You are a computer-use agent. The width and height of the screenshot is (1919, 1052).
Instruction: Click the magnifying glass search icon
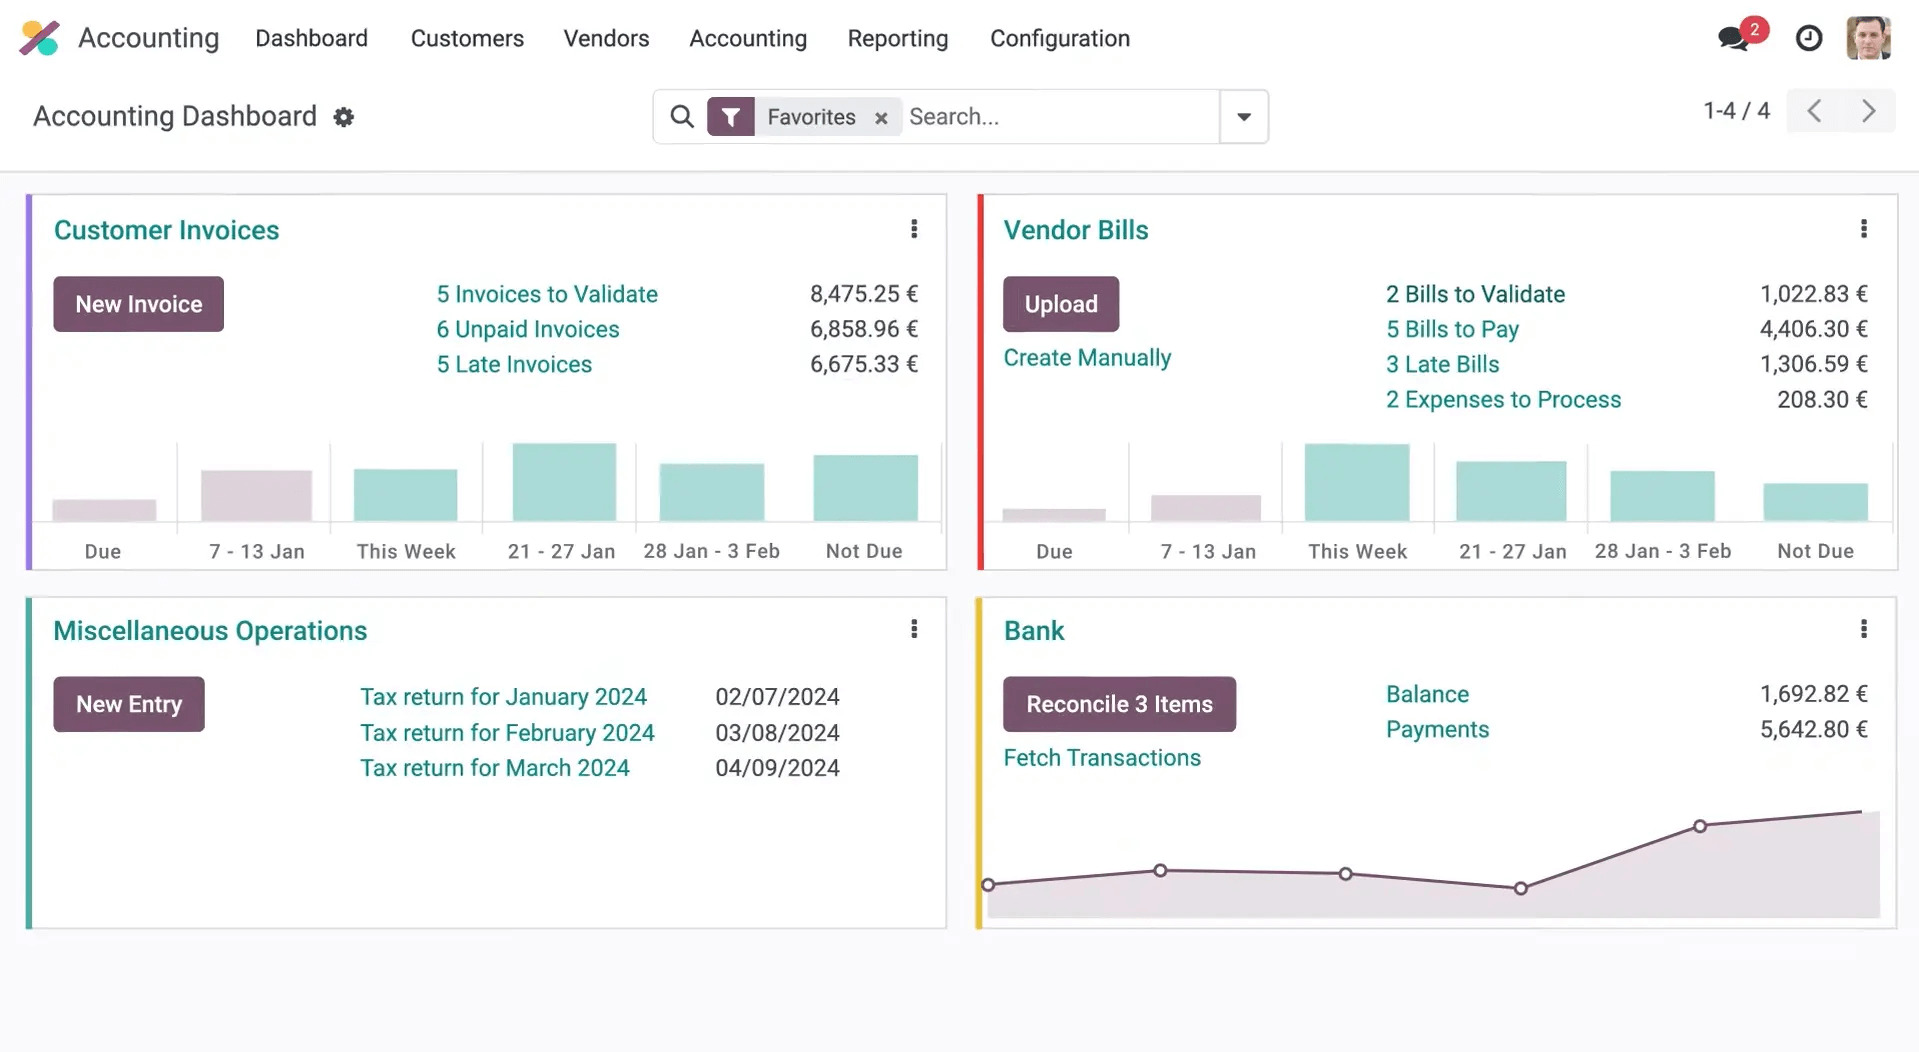pos(681,116)
